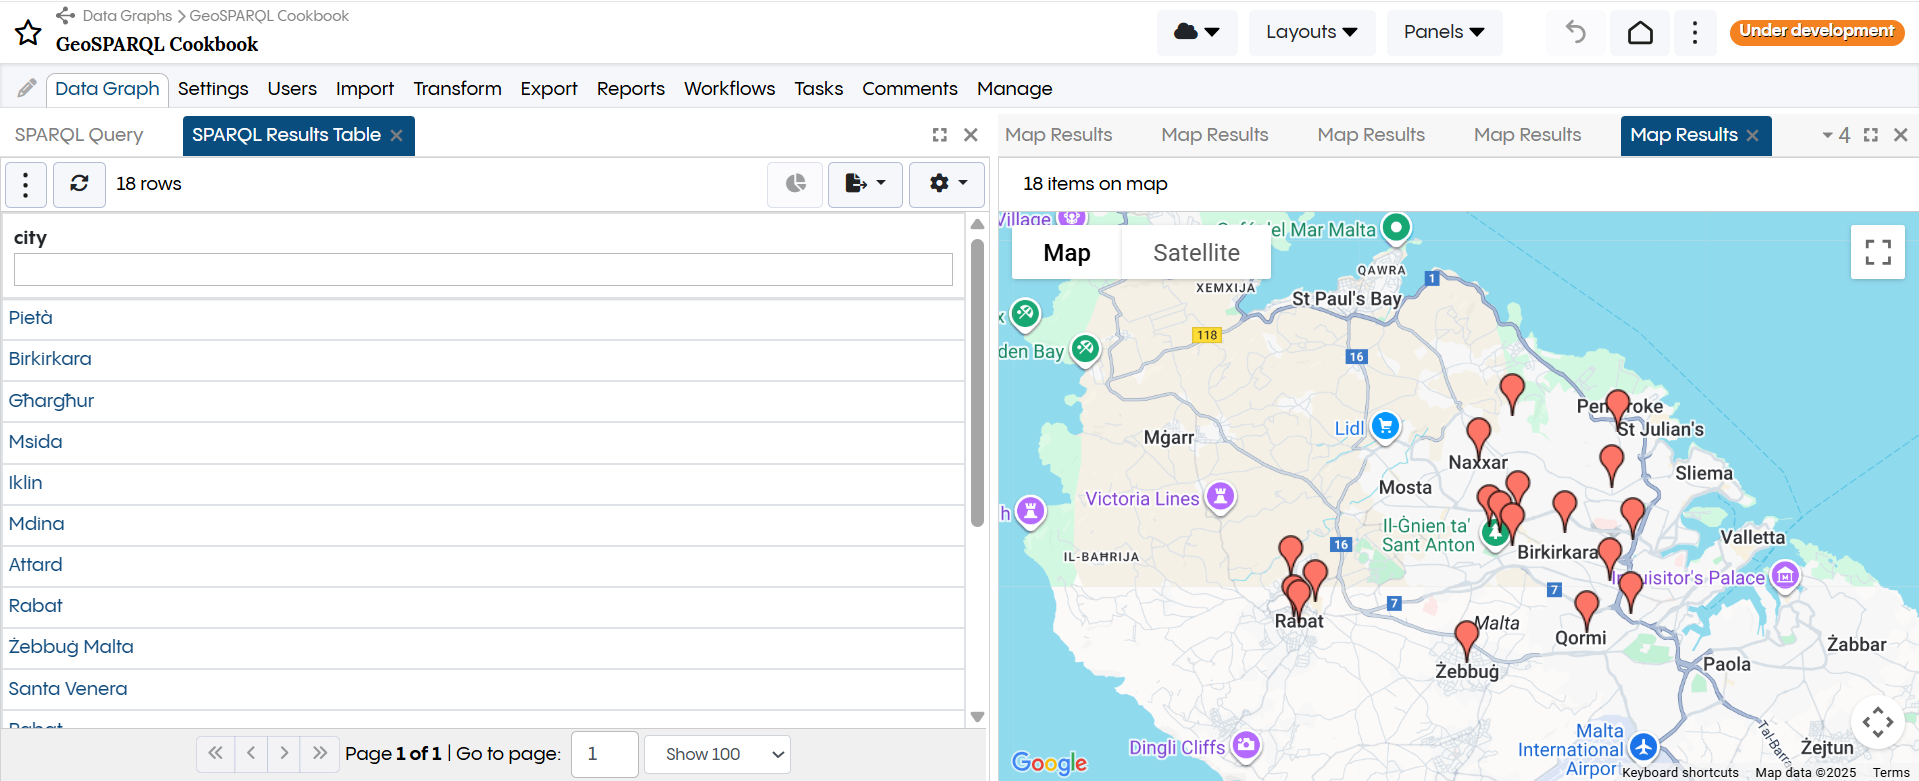This screenshot has height=781, width=1919.
Task: Click the favorite star icon
Action: point(28,33)
